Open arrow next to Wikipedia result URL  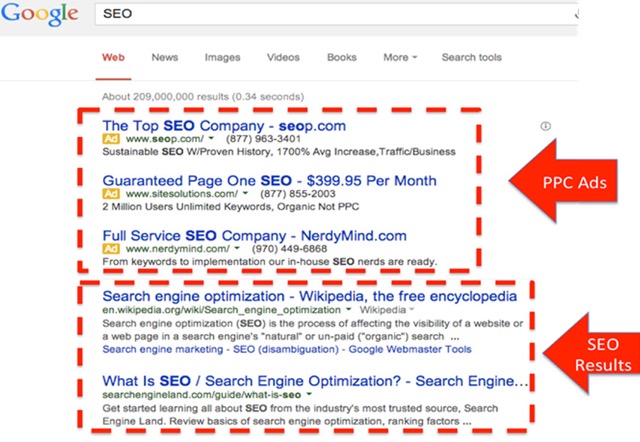[x=348, y=309]
